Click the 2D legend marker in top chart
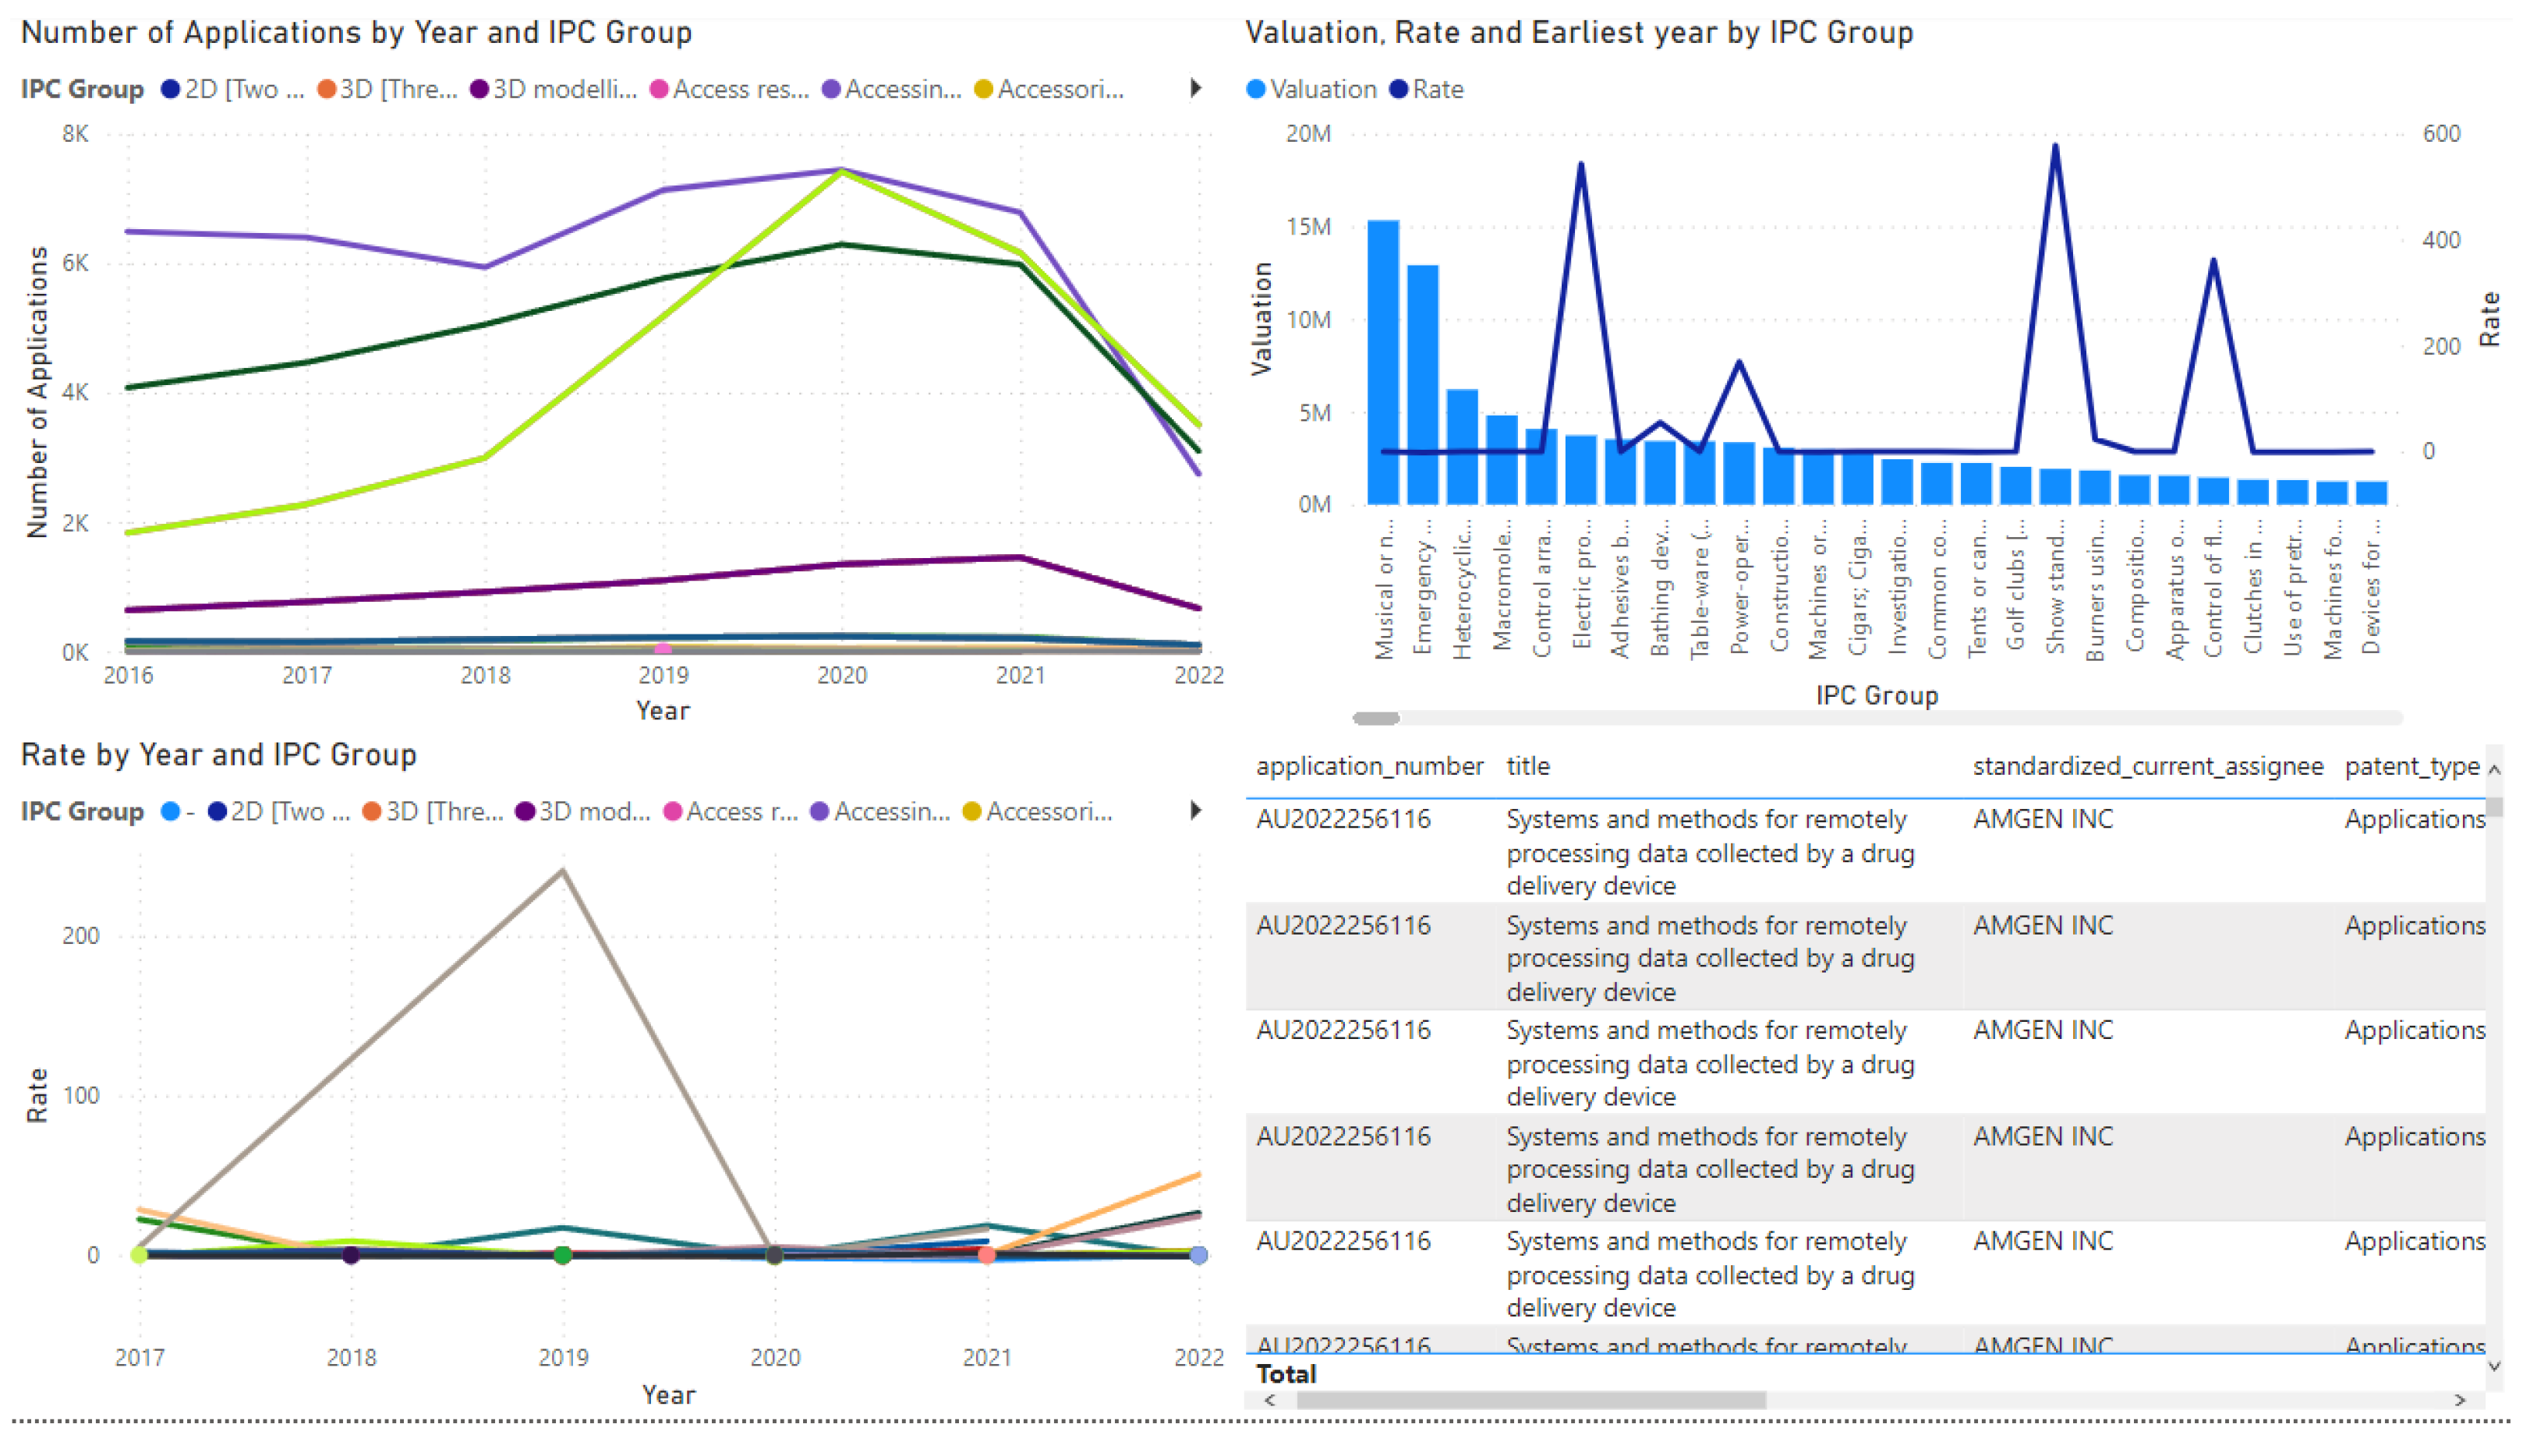 click(x=171, y=89)
